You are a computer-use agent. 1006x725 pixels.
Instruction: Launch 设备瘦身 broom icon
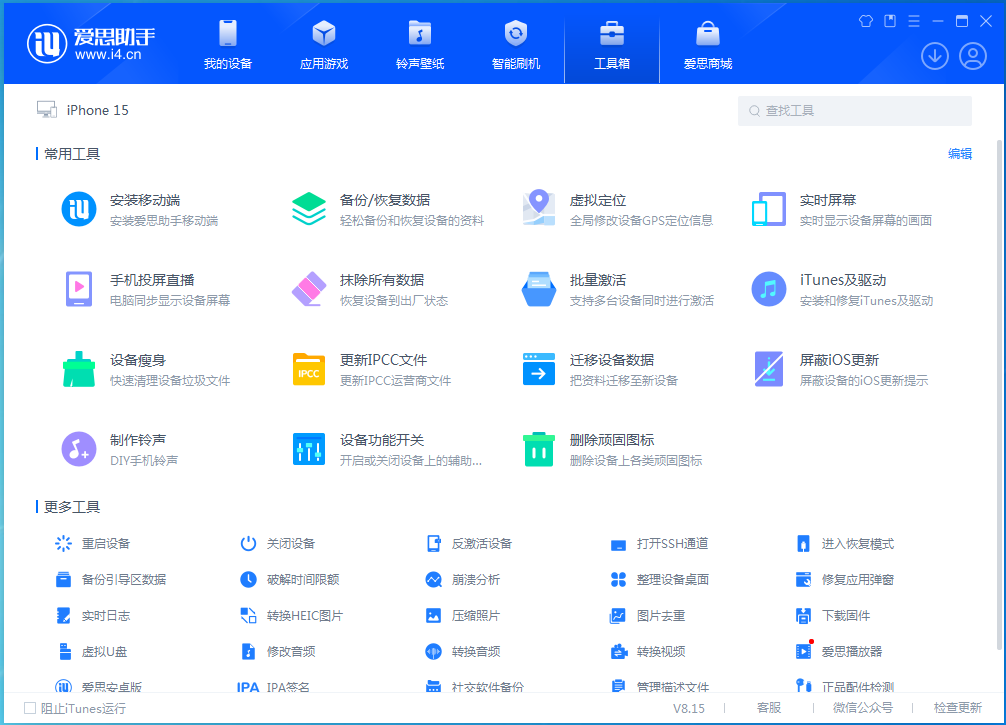[79, 369]
